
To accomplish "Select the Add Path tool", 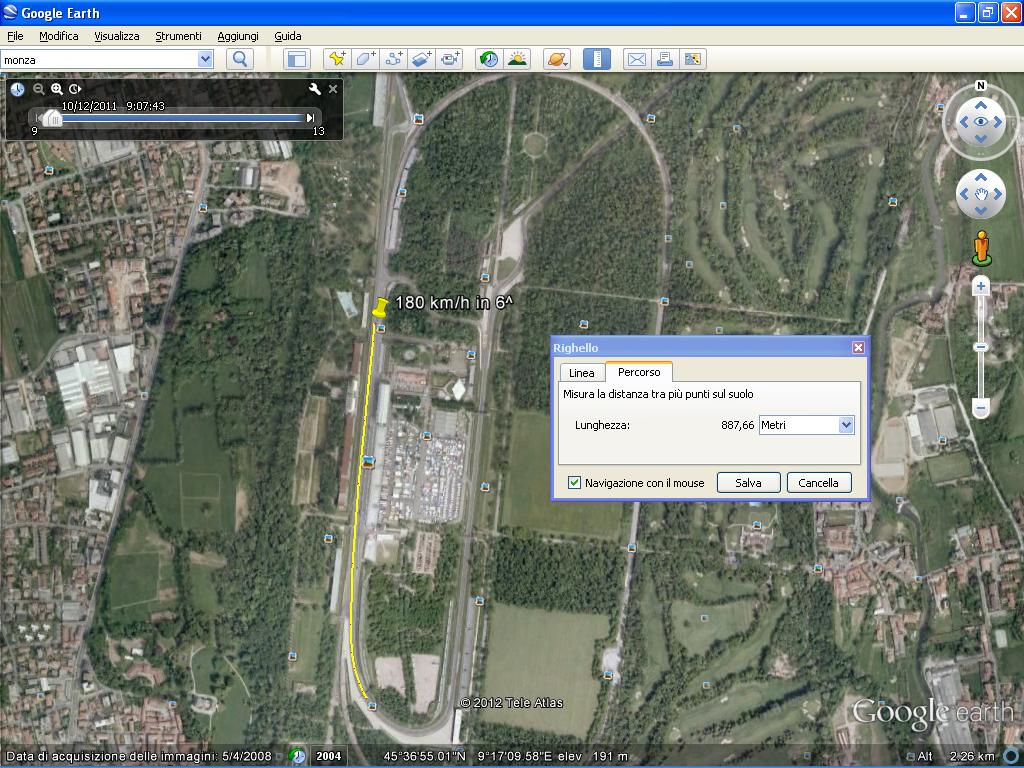I will click(393, 59).
